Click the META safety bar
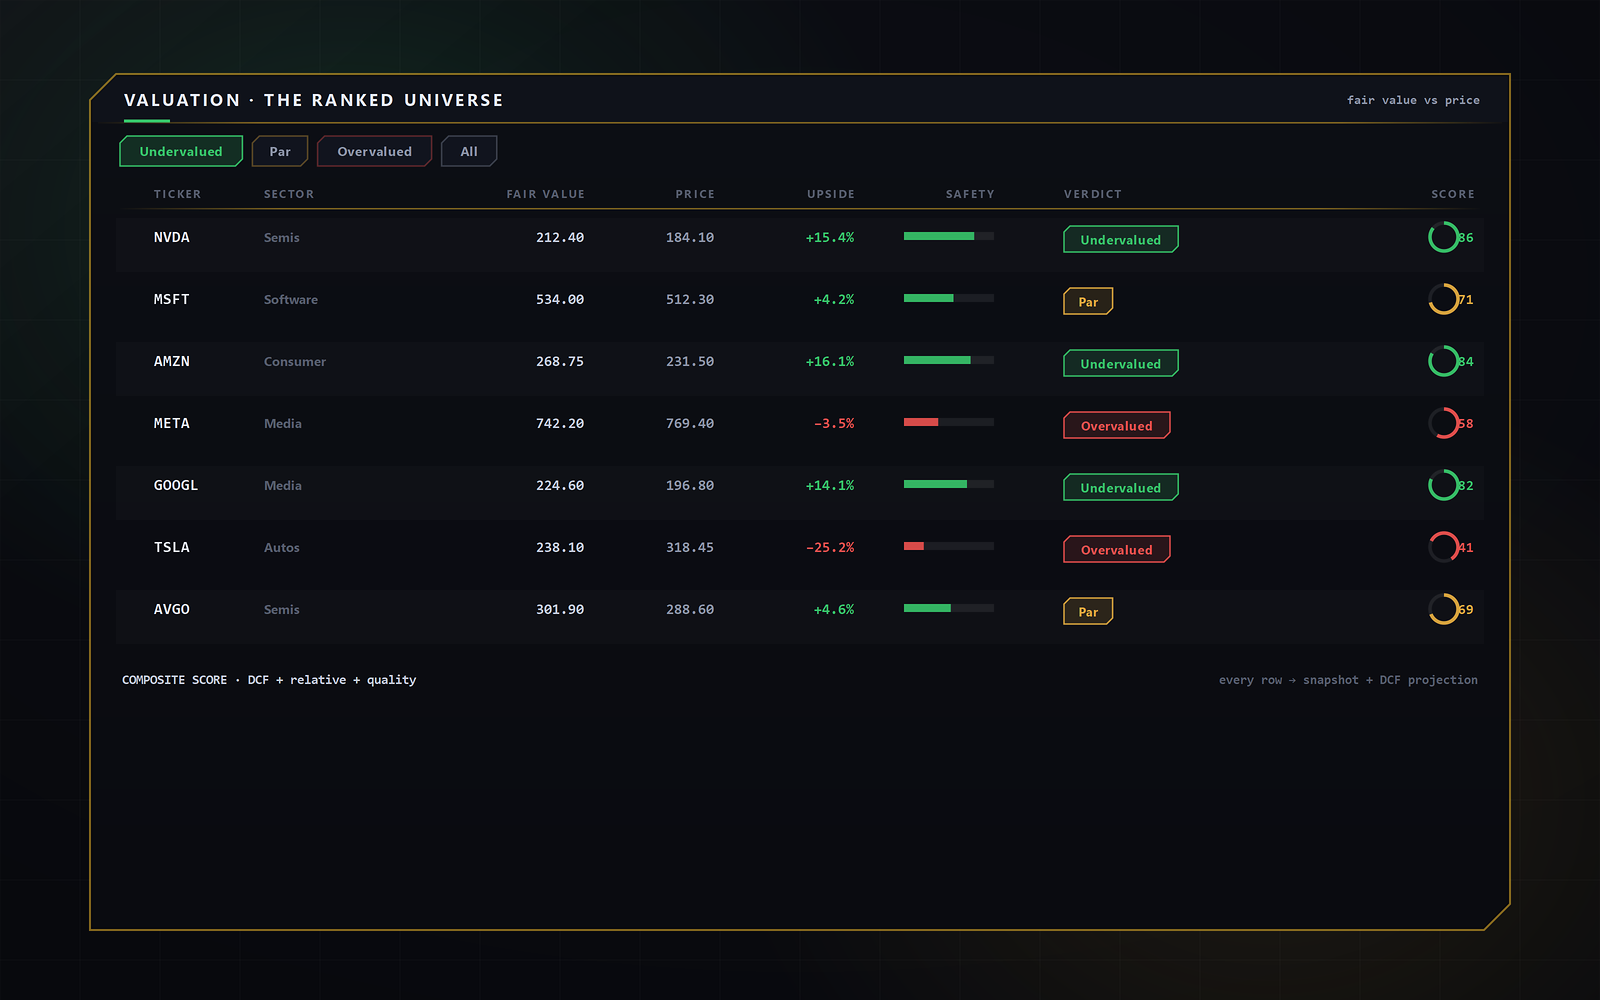The height and width of the screenshot is (1000, 1600). point(949,422)
